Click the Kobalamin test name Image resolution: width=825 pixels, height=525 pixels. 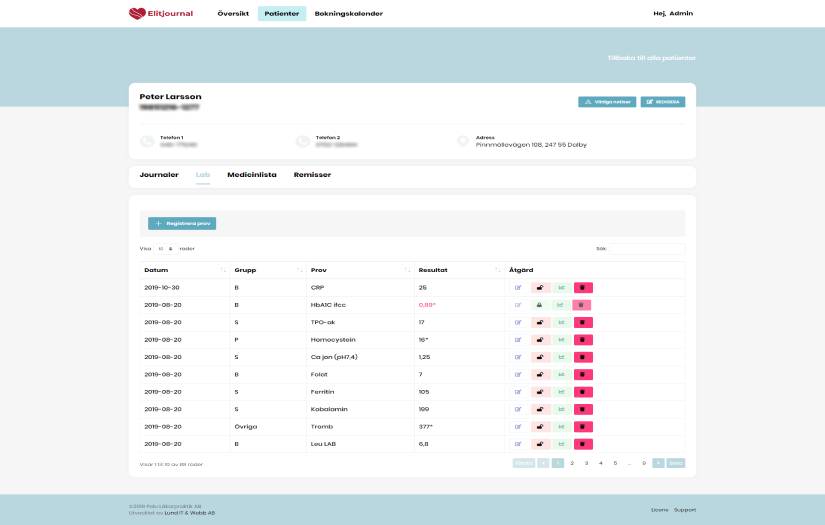click(329, 409)
